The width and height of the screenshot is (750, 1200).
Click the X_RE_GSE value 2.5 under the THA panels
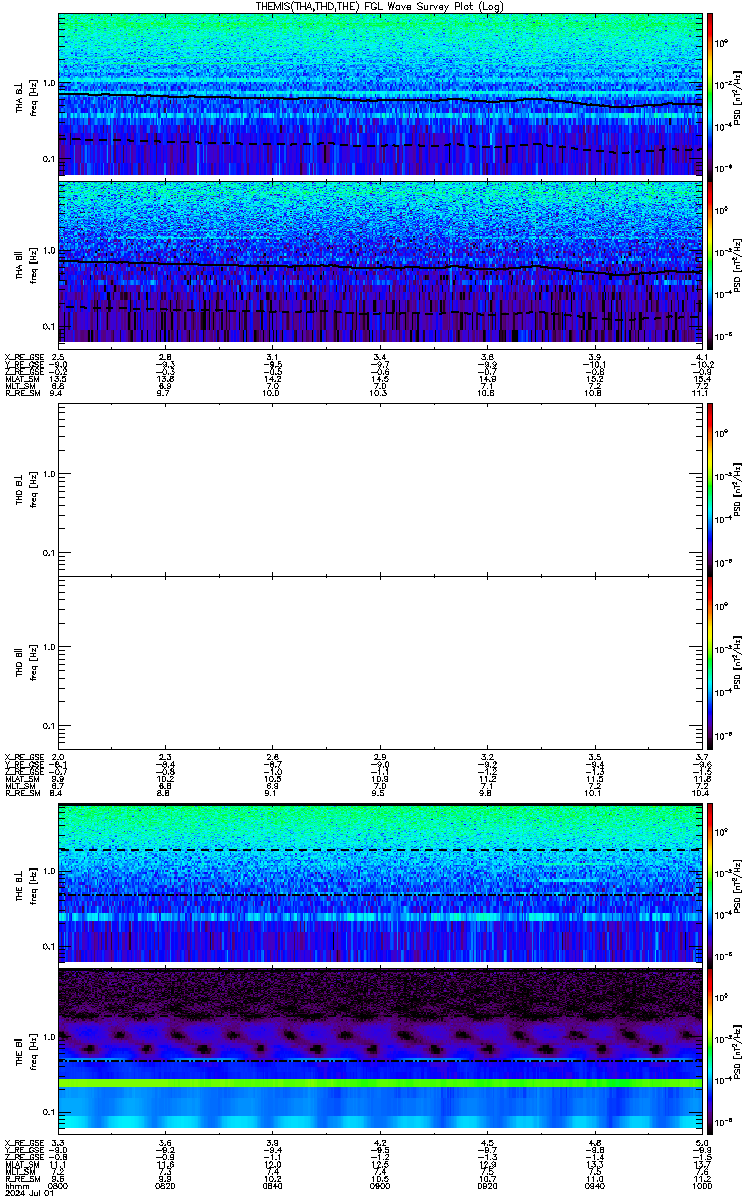[x=59, y=357]
